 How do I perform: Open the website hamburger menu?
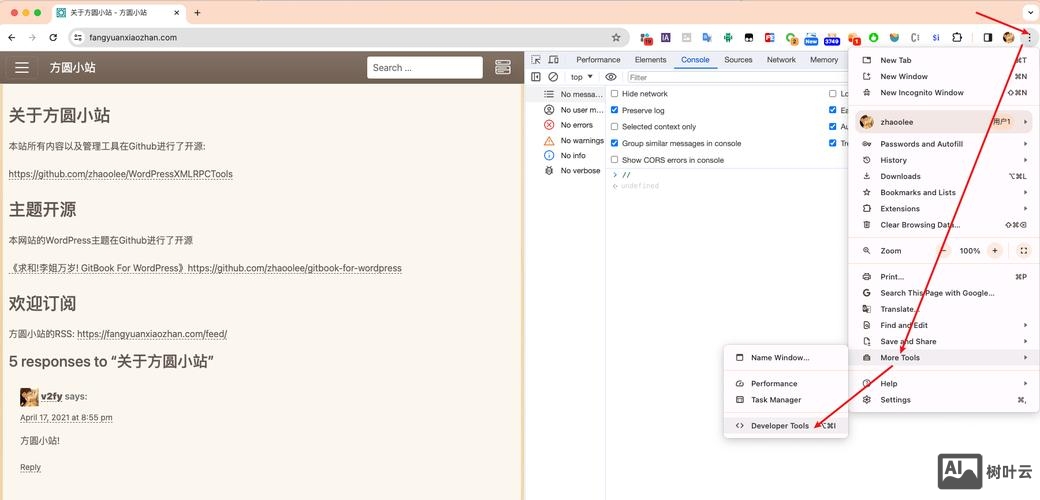22,68
